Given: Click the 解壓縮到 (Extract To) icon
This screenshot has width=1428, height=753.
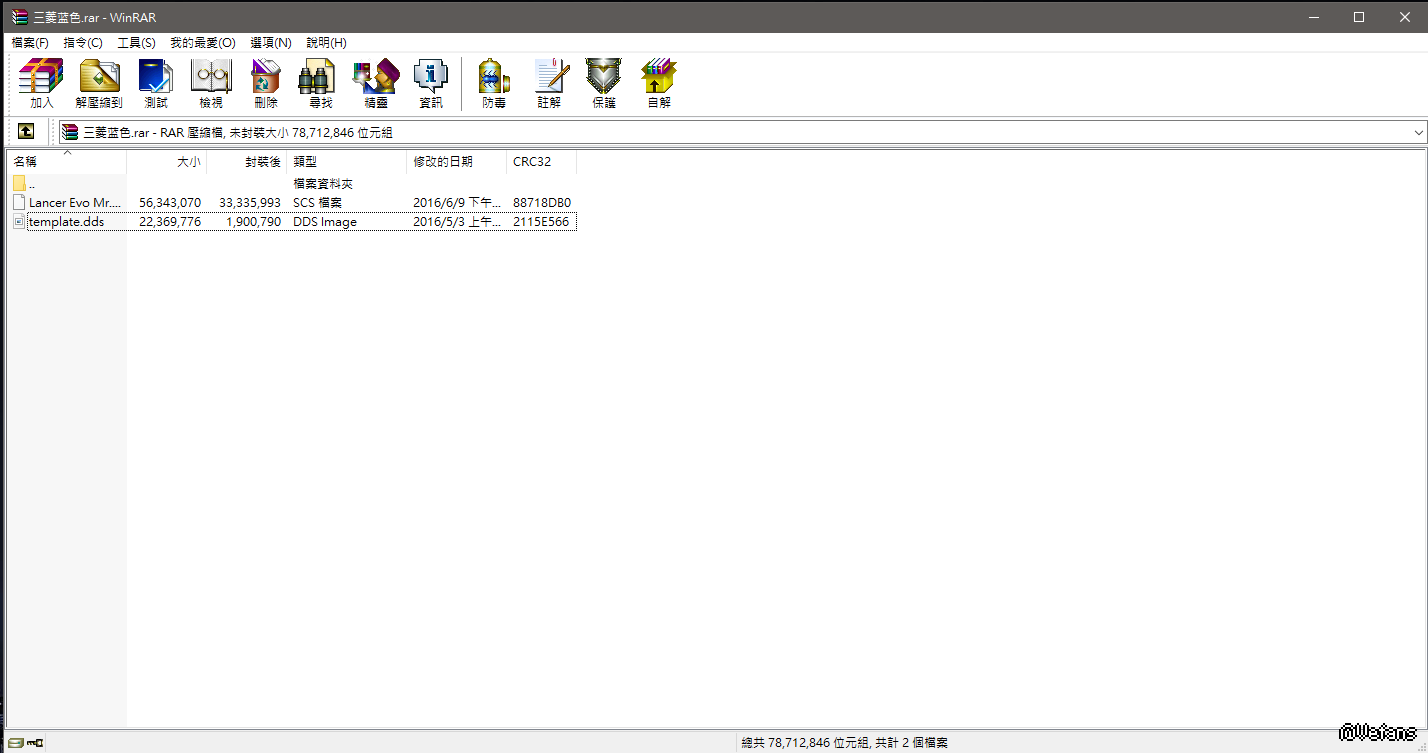Looking at the screenshot, I should coord(99,83).
